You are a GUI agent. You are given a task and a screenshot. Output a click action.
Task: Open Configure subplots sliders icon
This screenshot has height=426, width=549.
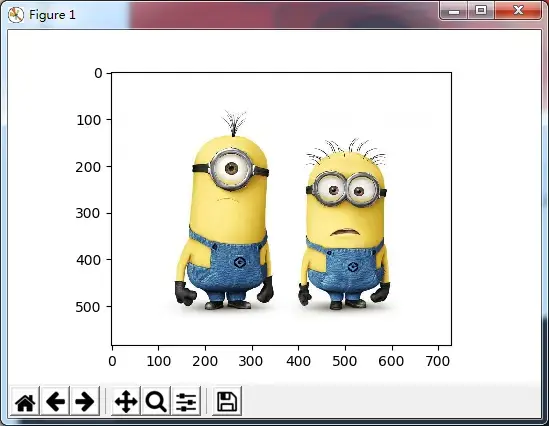tap(186, 401)
